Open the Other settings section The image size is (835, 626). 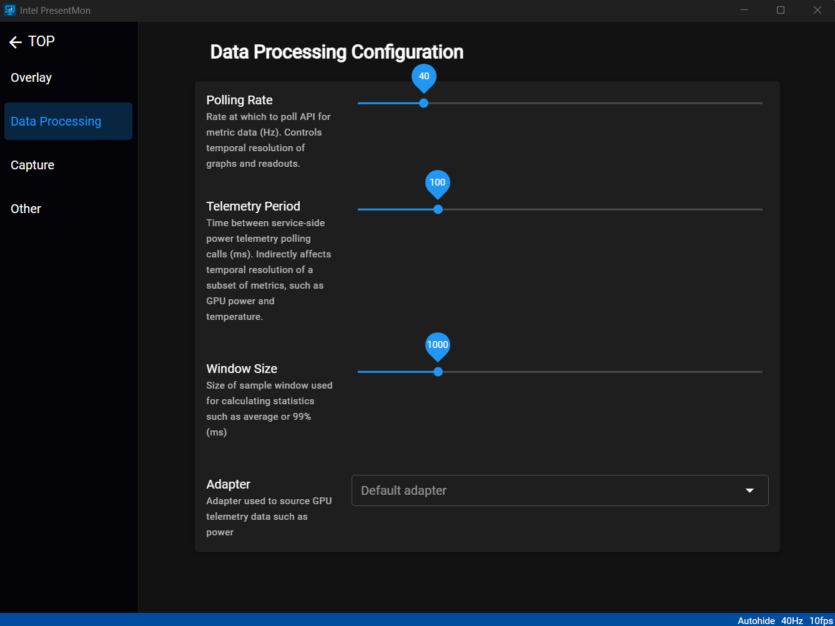68,209
